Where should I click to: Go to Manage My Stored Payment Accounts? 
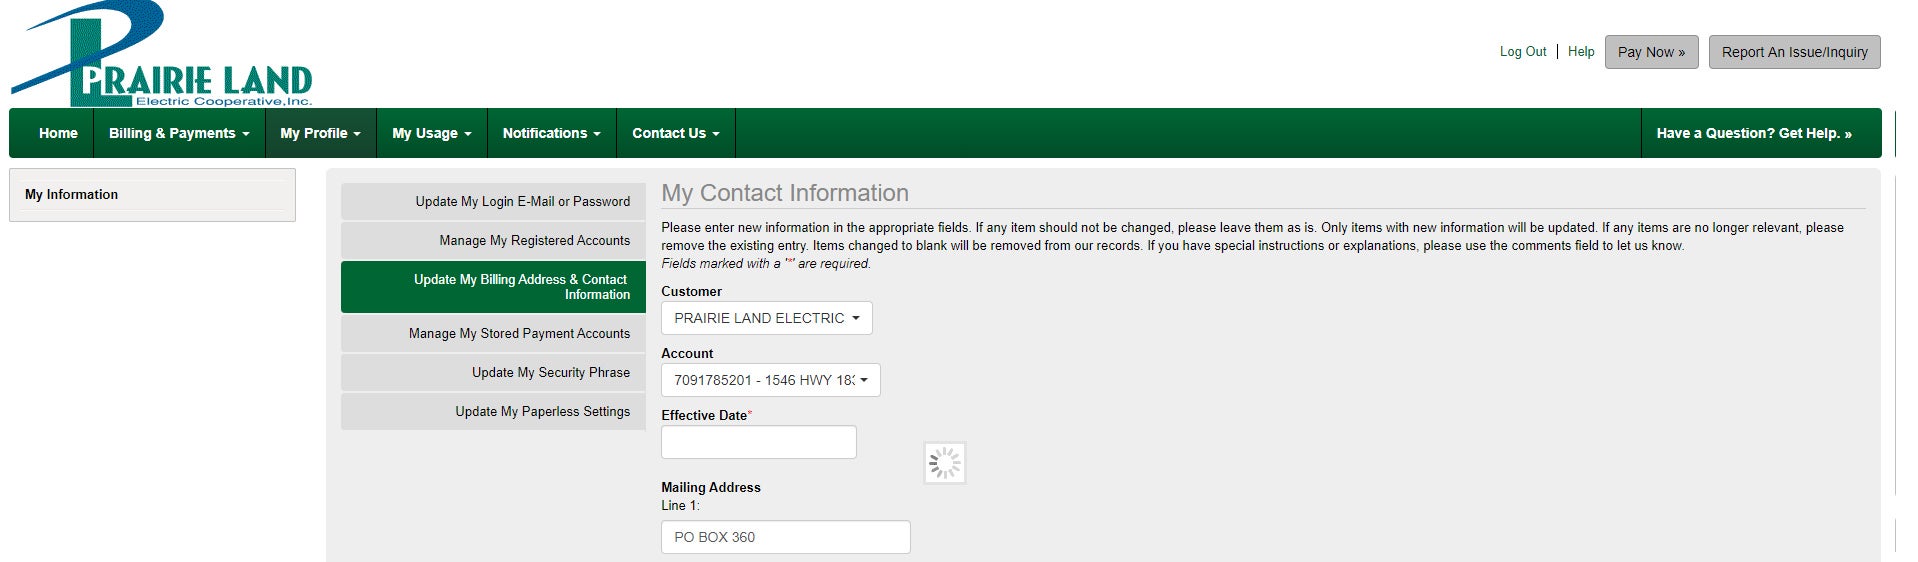[x=493, y=333]
